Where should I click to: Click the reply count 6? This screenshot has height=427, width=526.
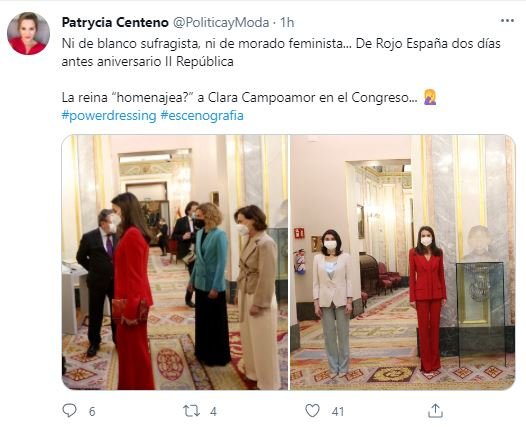click(x=92, y=411)
